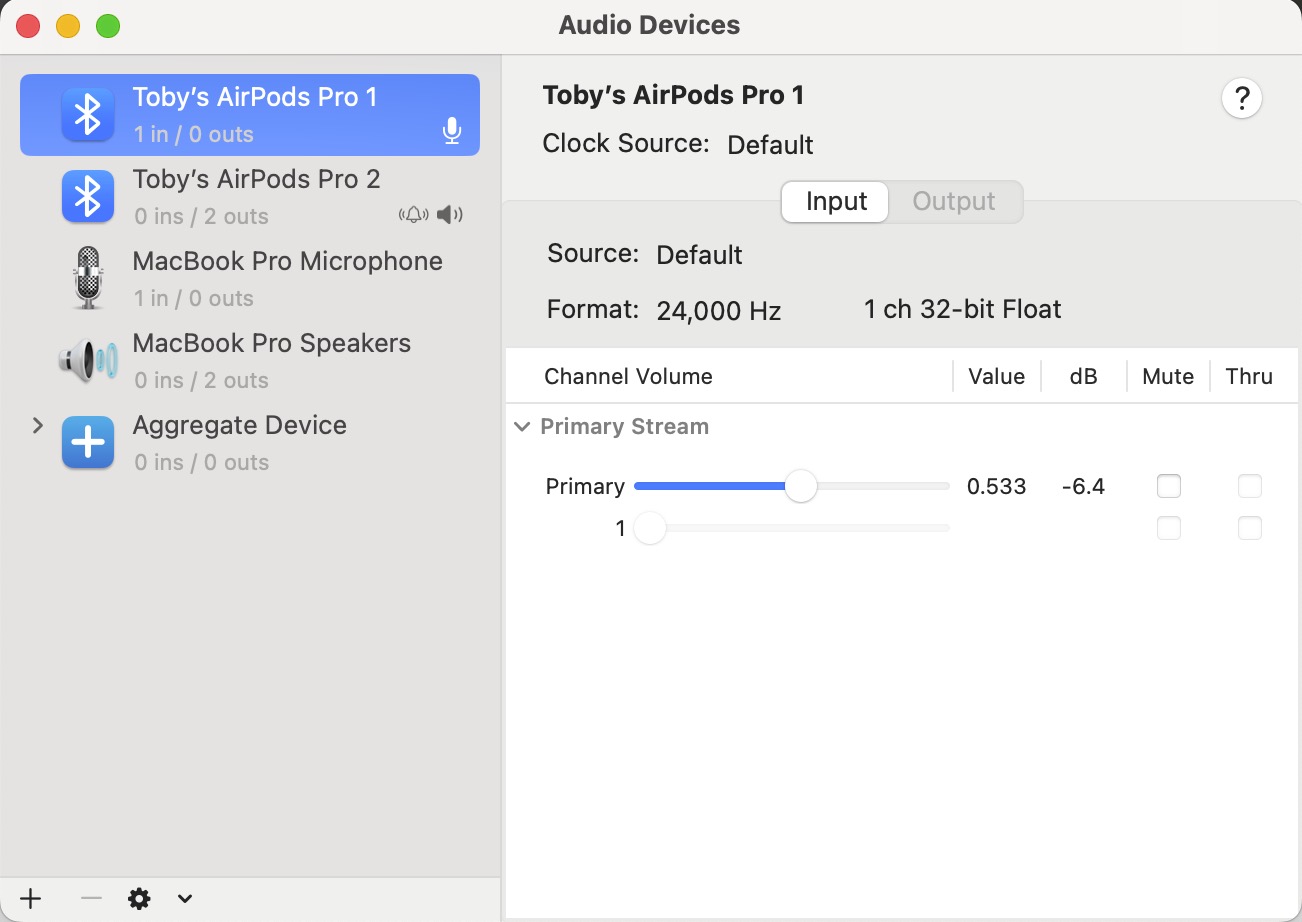Expand the Aggregate Device row

coord(38,426)
